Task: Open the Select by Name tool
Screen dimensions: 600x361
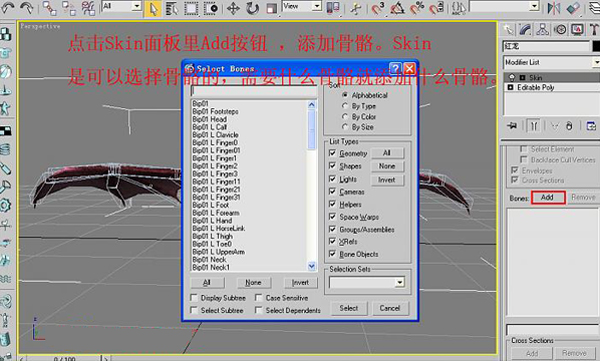Action: coord(172,8)
